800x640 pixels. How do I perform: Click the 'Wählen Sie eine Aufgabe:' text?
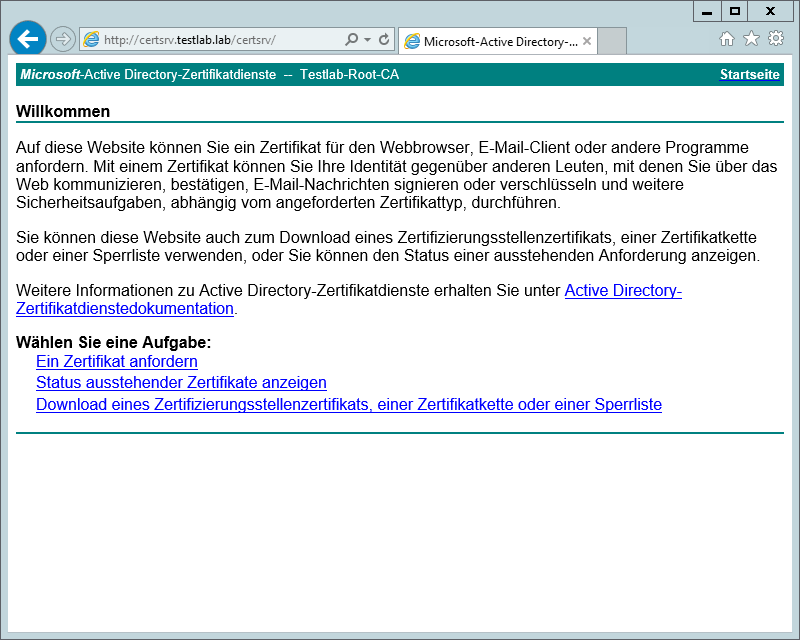click(x=113, y=342)
